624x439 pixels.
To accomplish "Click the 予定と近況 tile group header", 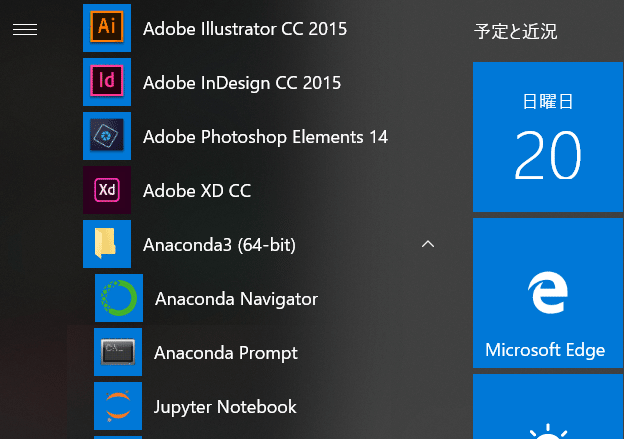I will tap(516, 32).
